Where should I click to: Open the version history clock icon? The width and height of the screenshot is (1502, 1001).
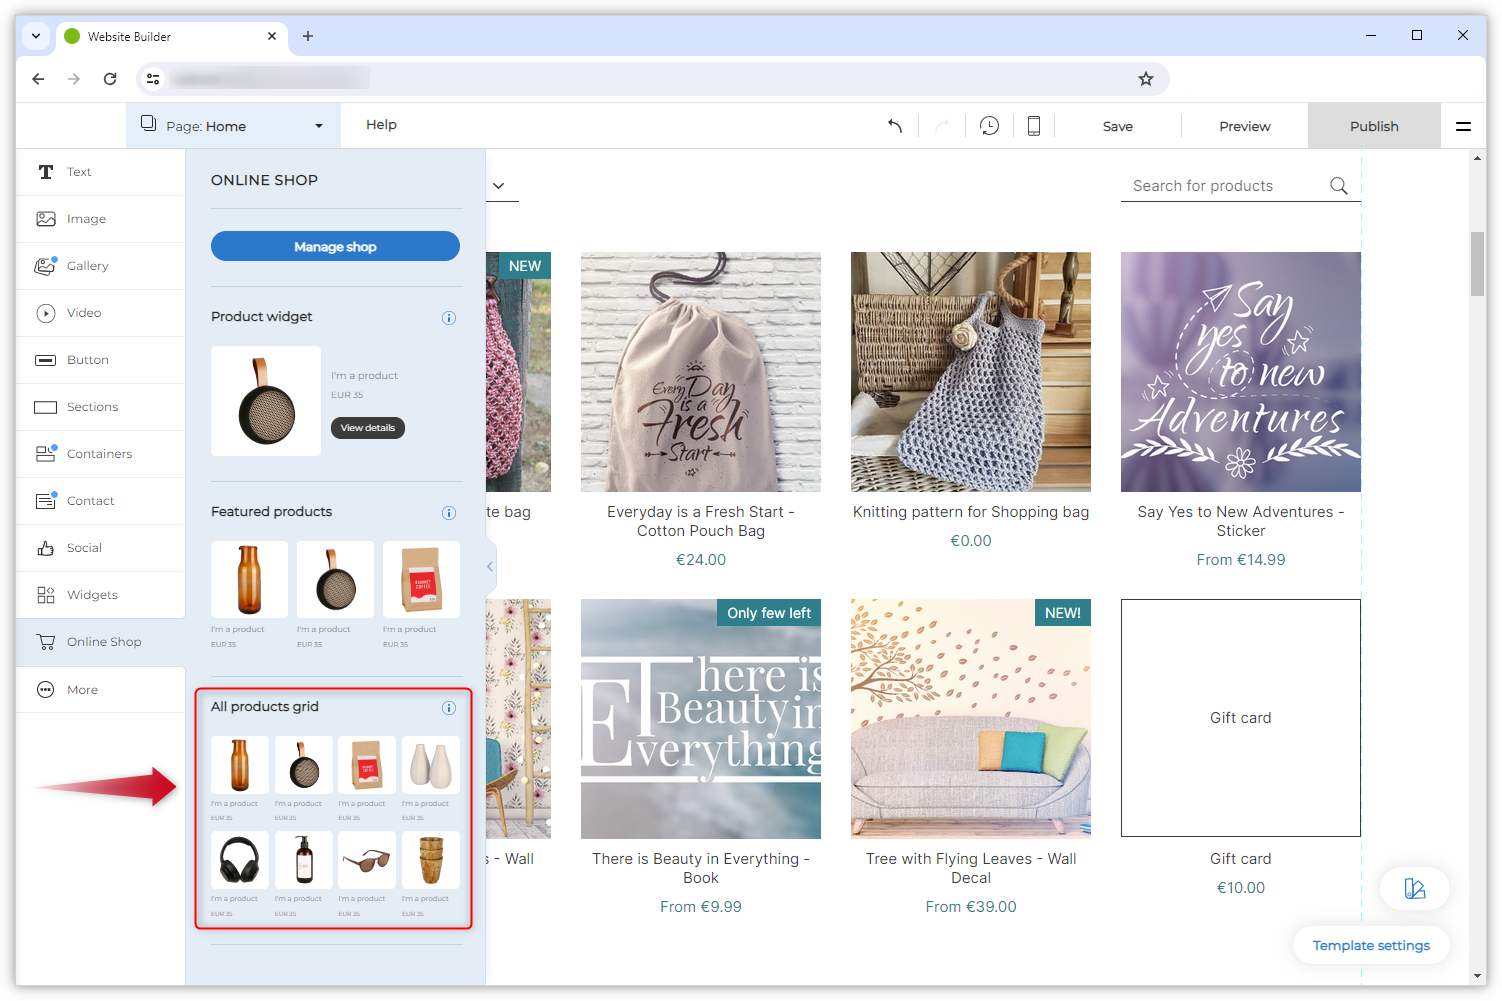tap(989, 126)
